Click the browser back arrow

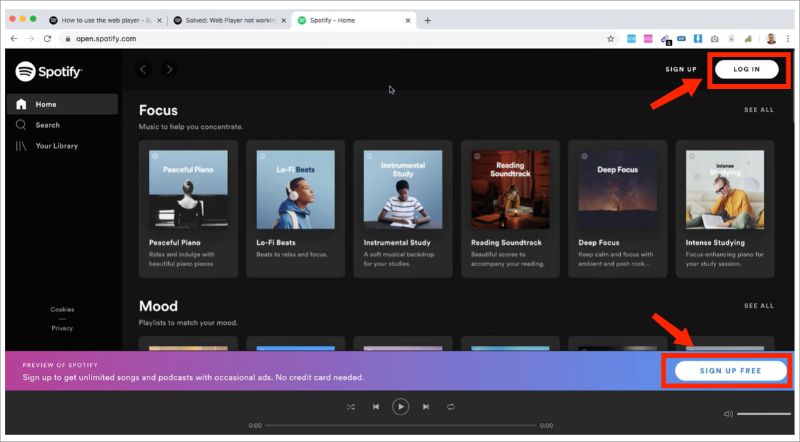point(14,39)
